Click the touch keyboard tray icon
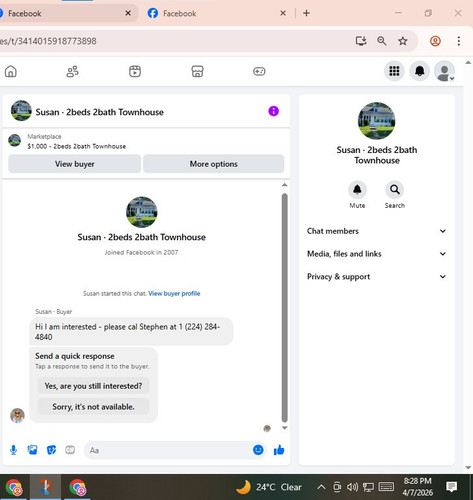This screenshot has width=473, height=500. (x=386, y=487)
